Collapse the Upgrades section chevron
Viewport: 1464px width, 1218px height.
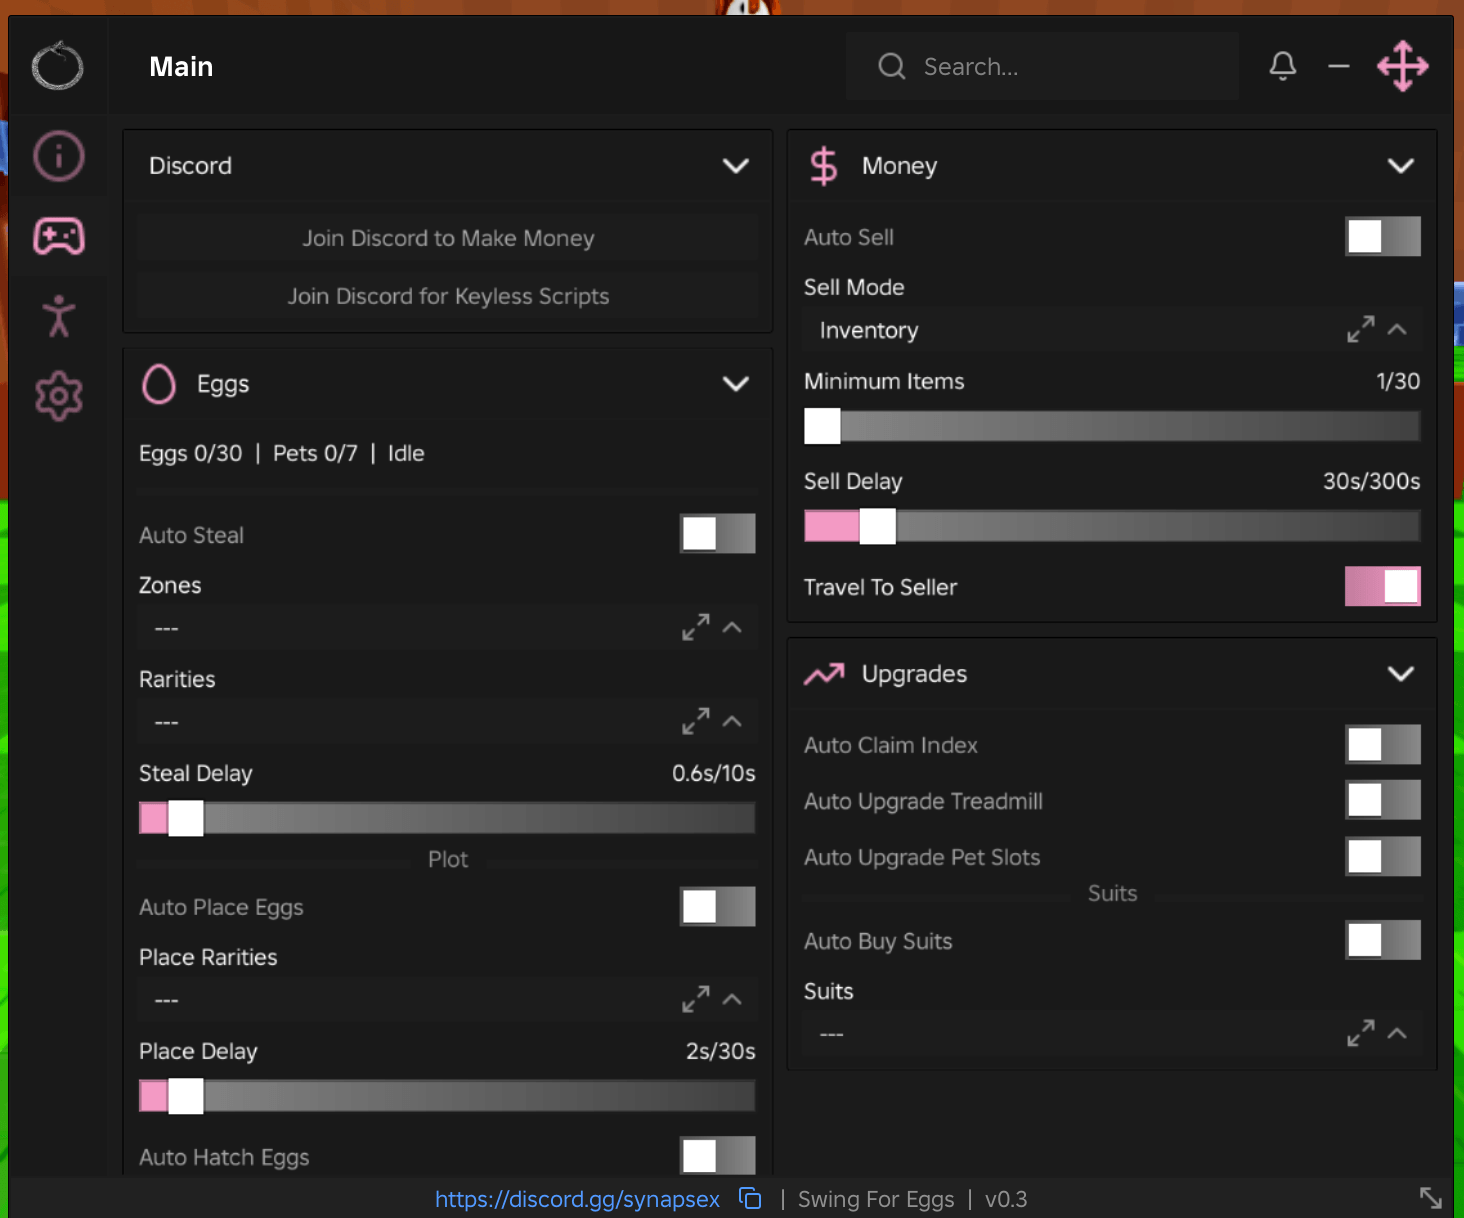click(x=1401, y=674)
